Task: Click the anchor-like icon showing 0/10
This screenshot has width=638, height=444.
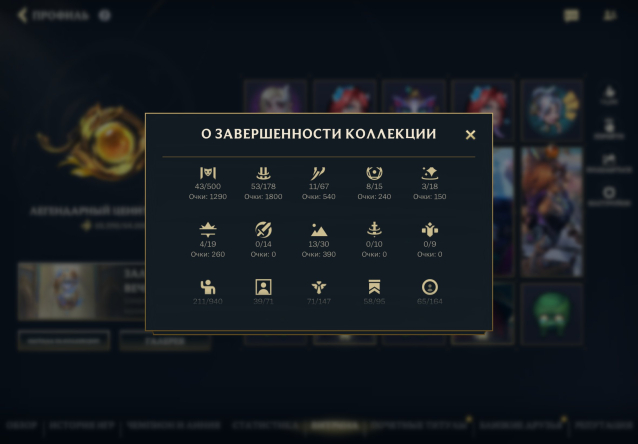Action: [x=374, y=230]
